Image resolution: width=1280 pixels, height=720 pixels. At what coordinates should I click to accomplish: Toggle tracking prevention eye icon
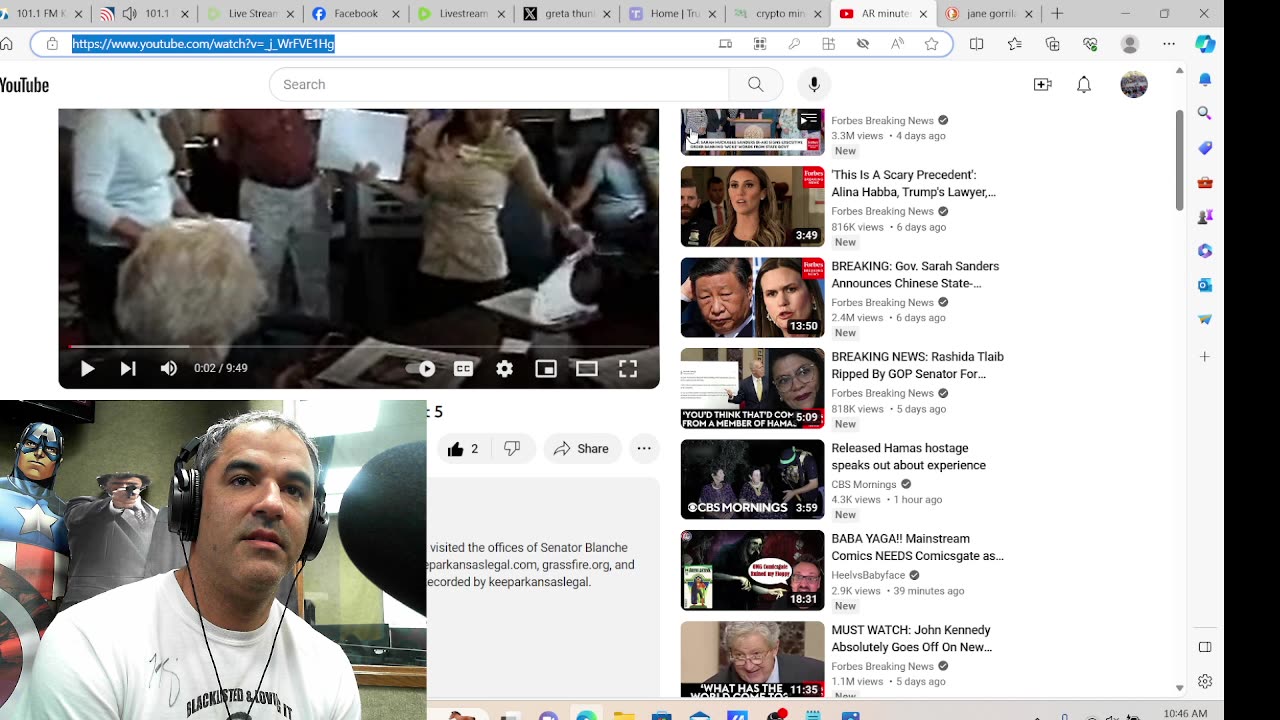coord(863,44)
